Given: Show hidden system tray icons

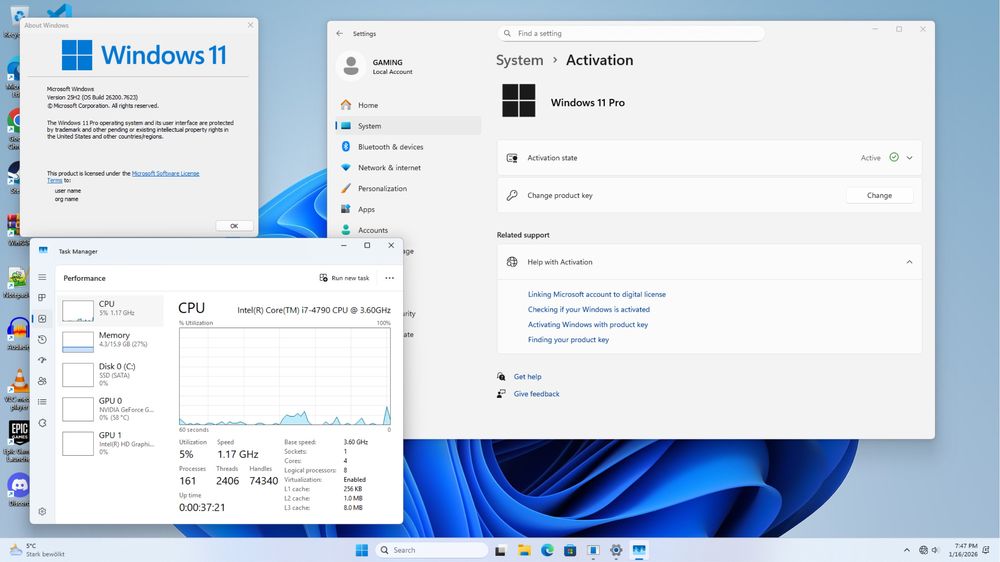Looking at the screenshot, I should (x=907, y=550).
